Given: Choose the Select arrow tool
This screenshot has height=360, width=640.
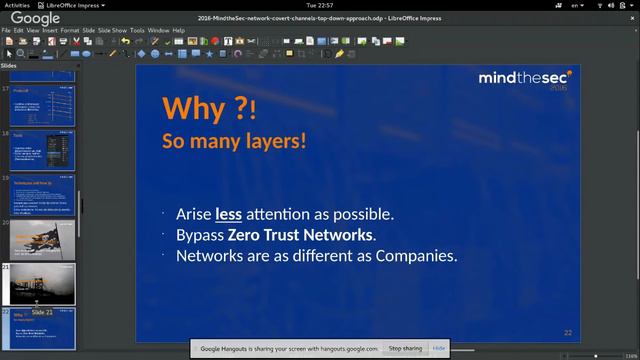Looking at the screenshot, I should point(9,54).
